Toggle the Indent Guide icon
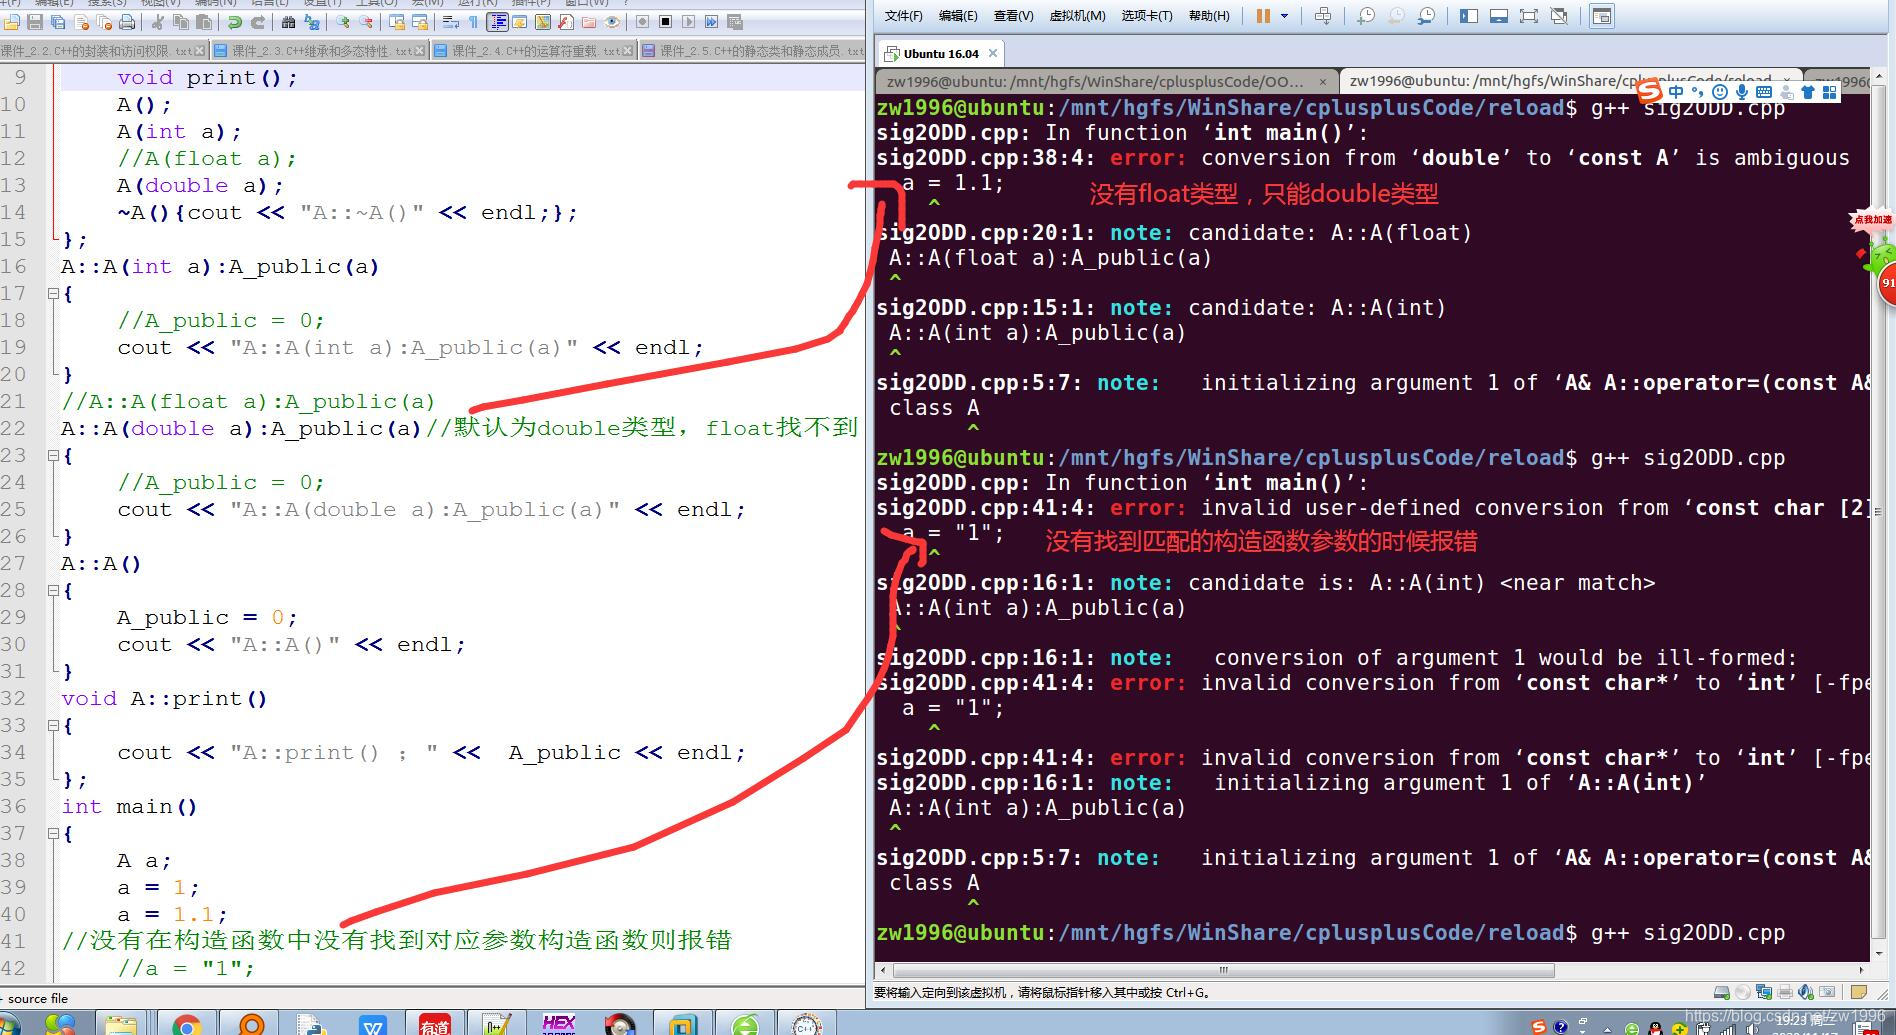Viewport: 1896px width, 1035px height. click(497, 21)
